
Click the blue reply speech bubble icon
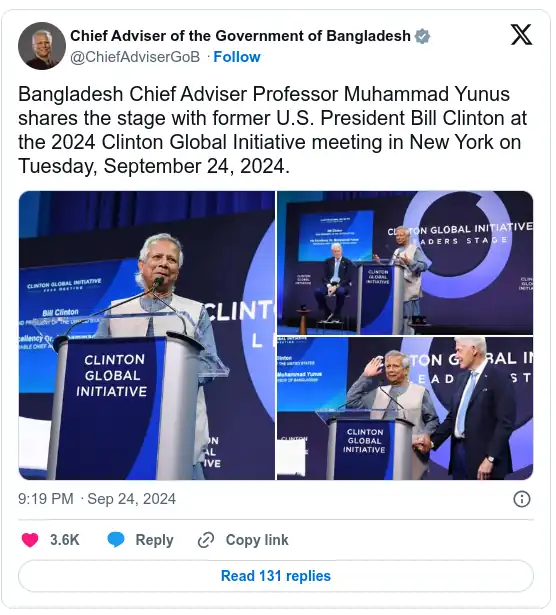click(x=116, y=540)
